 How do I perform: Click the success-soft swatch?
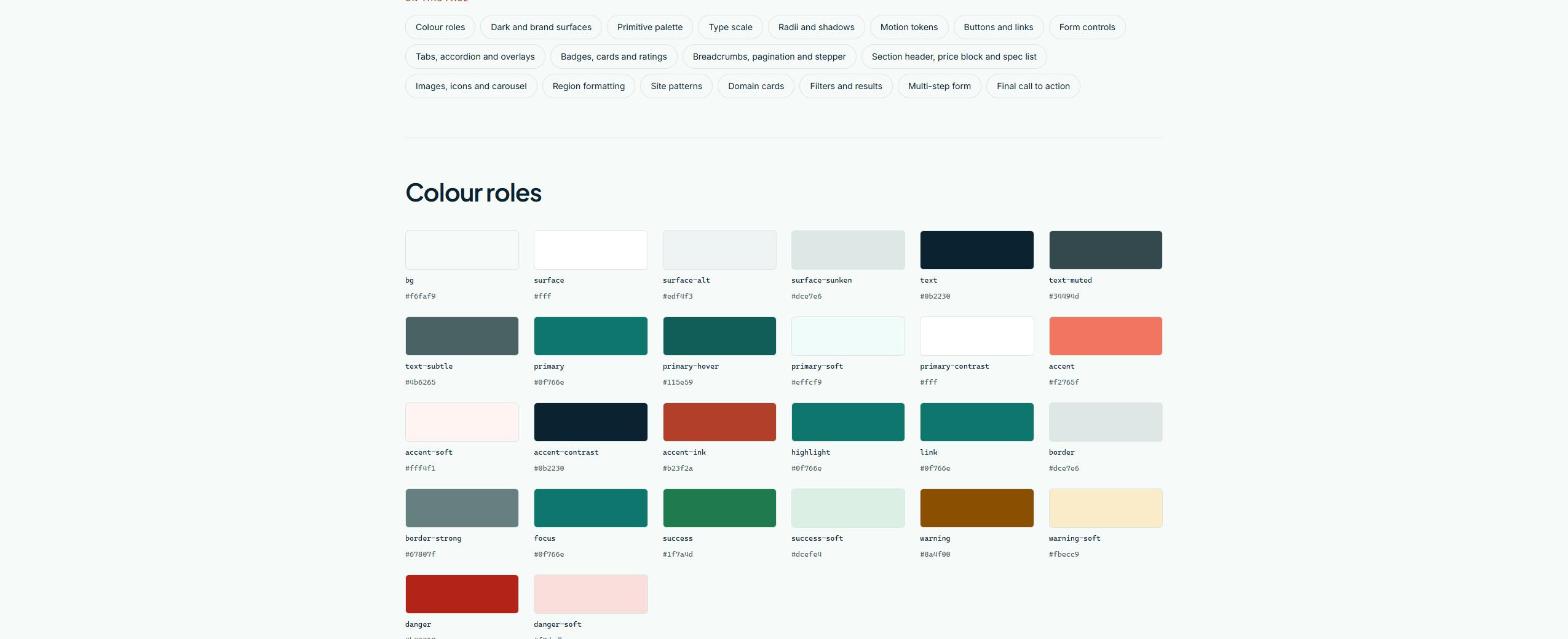[848, 508]
